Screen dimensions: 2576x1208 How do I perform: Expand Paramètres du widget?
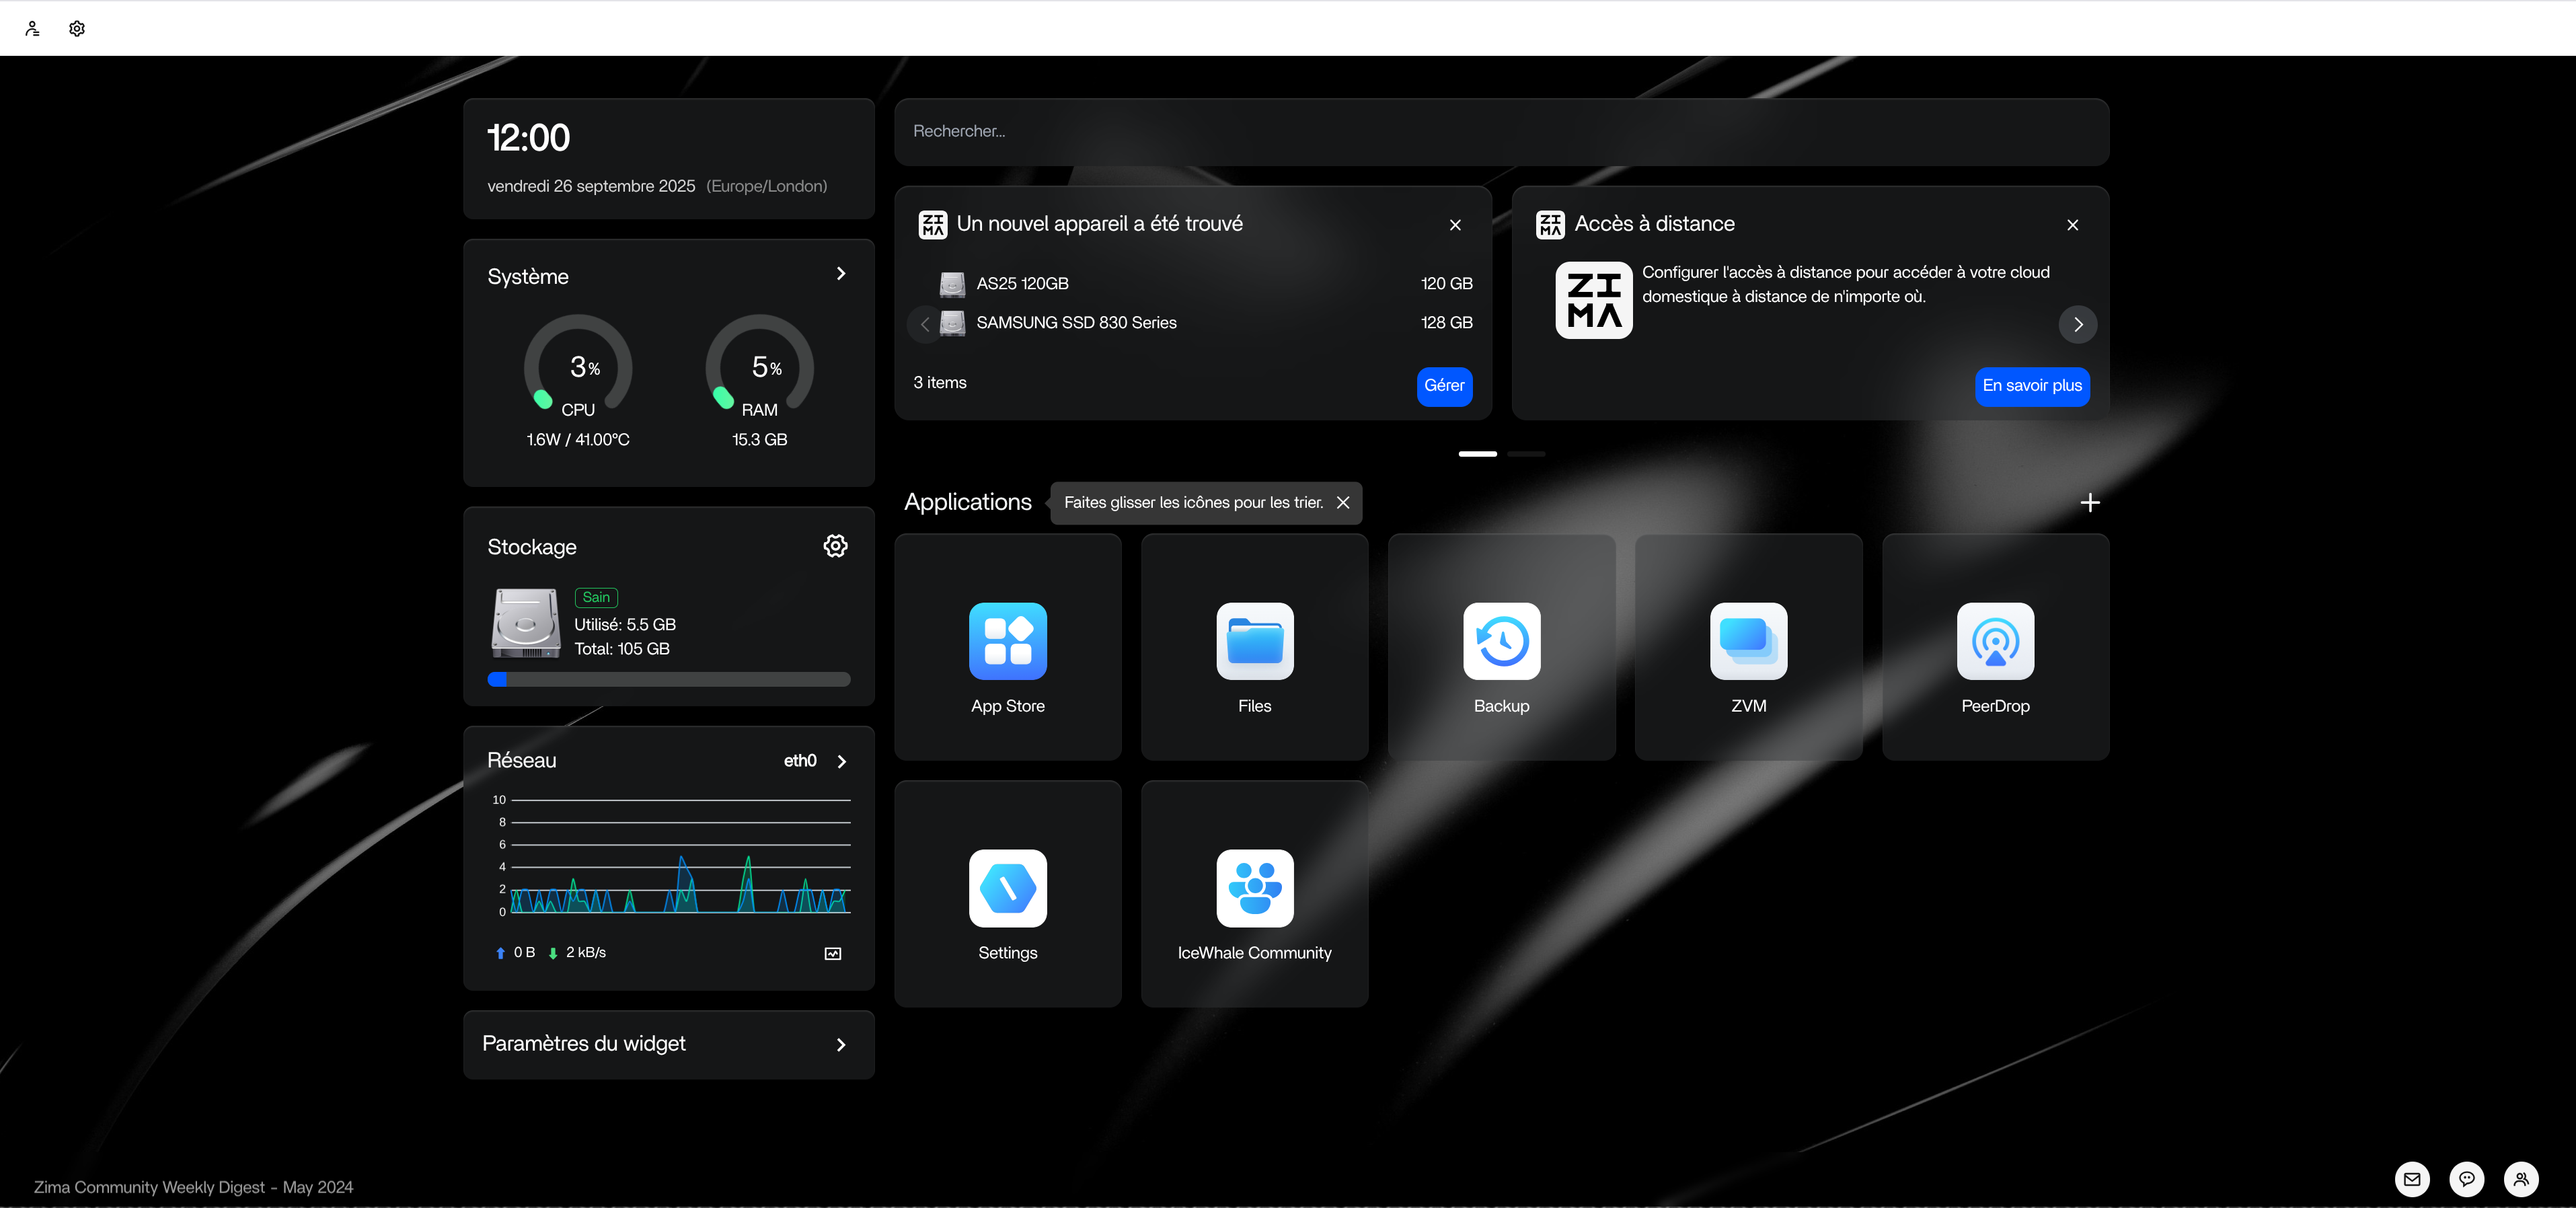[841, 1045]
